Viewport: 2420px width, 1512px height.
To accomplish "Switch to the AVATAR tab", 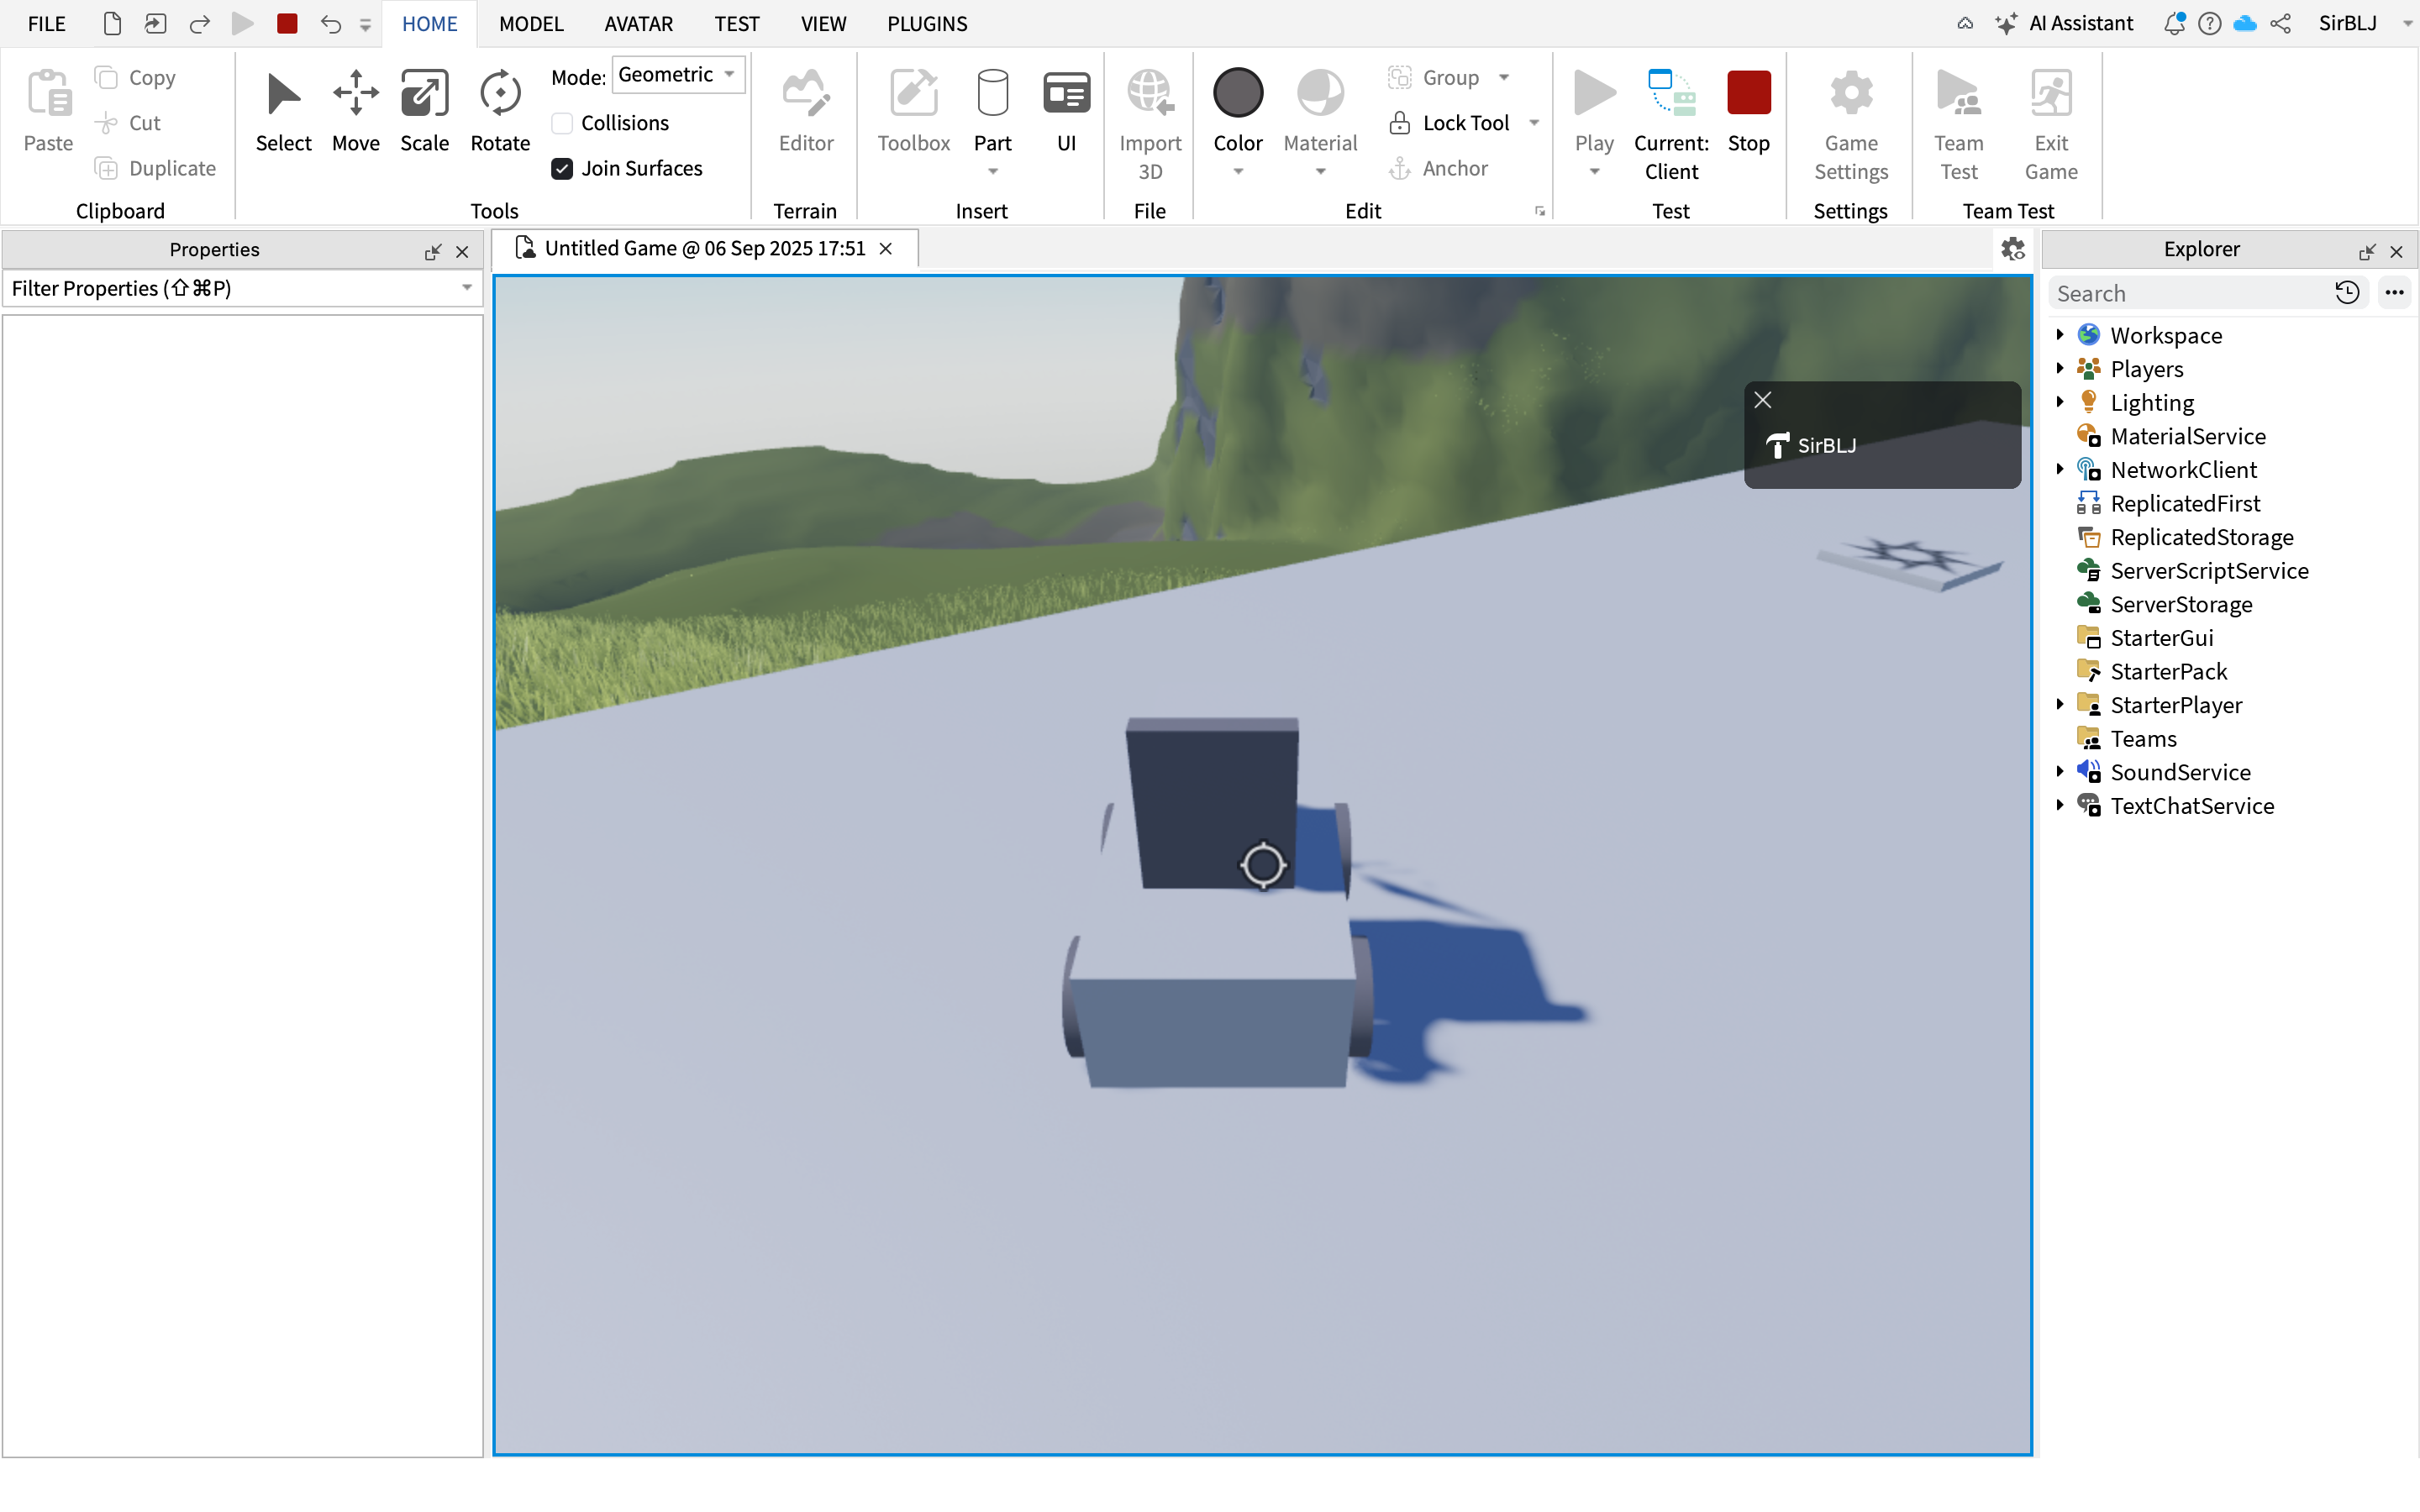I will tap(638, 23).
